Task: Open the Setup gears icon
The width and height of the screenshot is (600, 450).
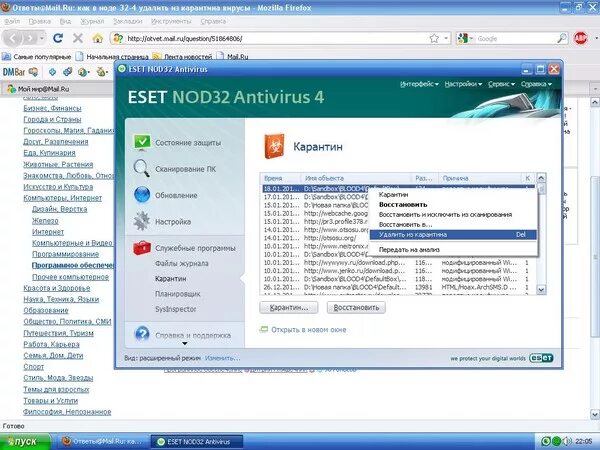Action: [142, 221]
